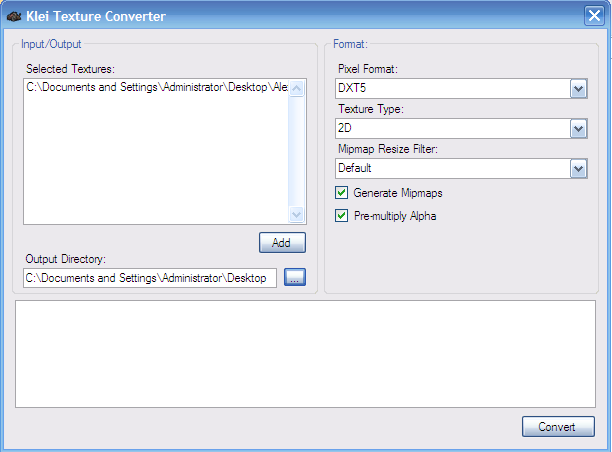The width and height of the screenshot is (612, 452).
Task: Click the Selected Textures label
Action: [71, 68]
